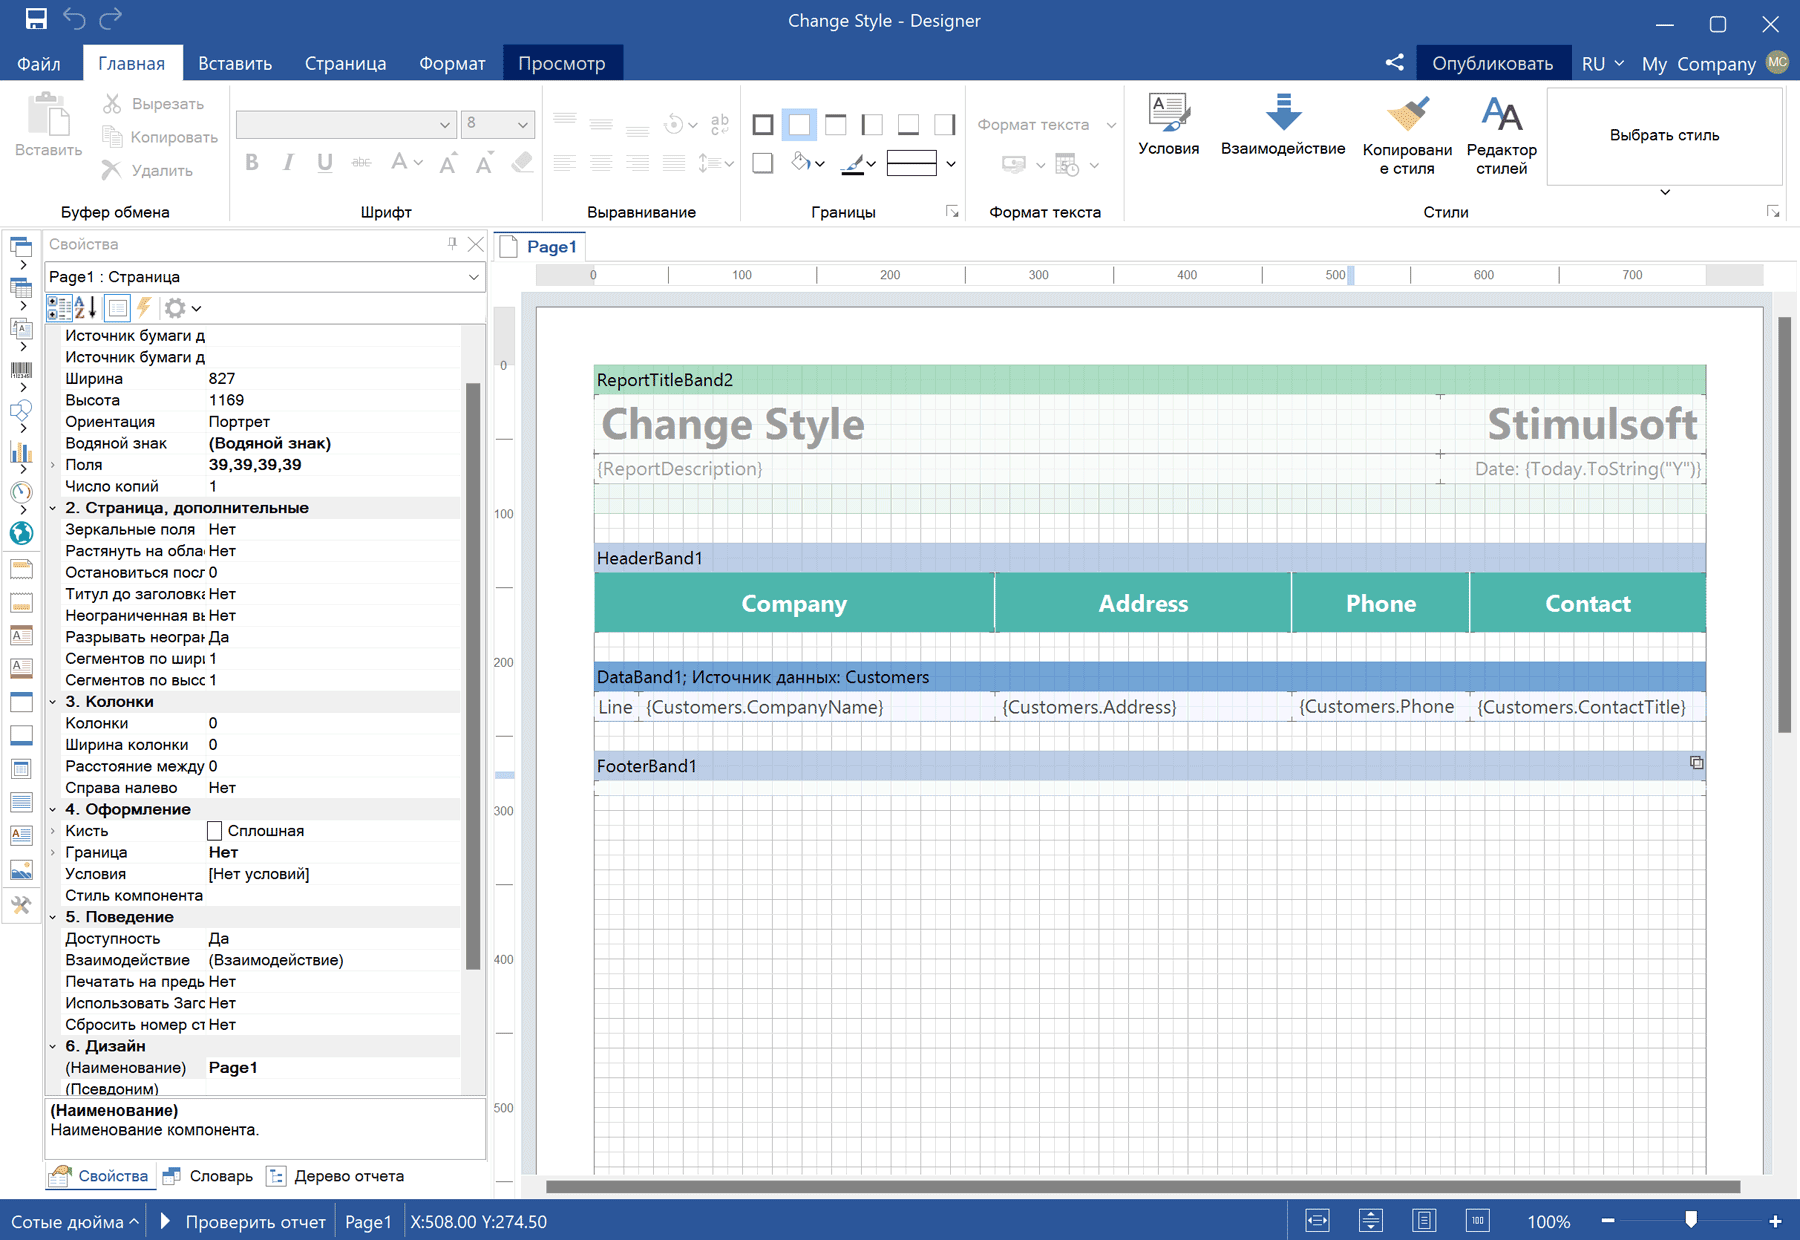The height and width of the screenshot is (1240, 1800).
Task: Switch to Дерево отчета panel tab
Action: [x=336, y=1176]
